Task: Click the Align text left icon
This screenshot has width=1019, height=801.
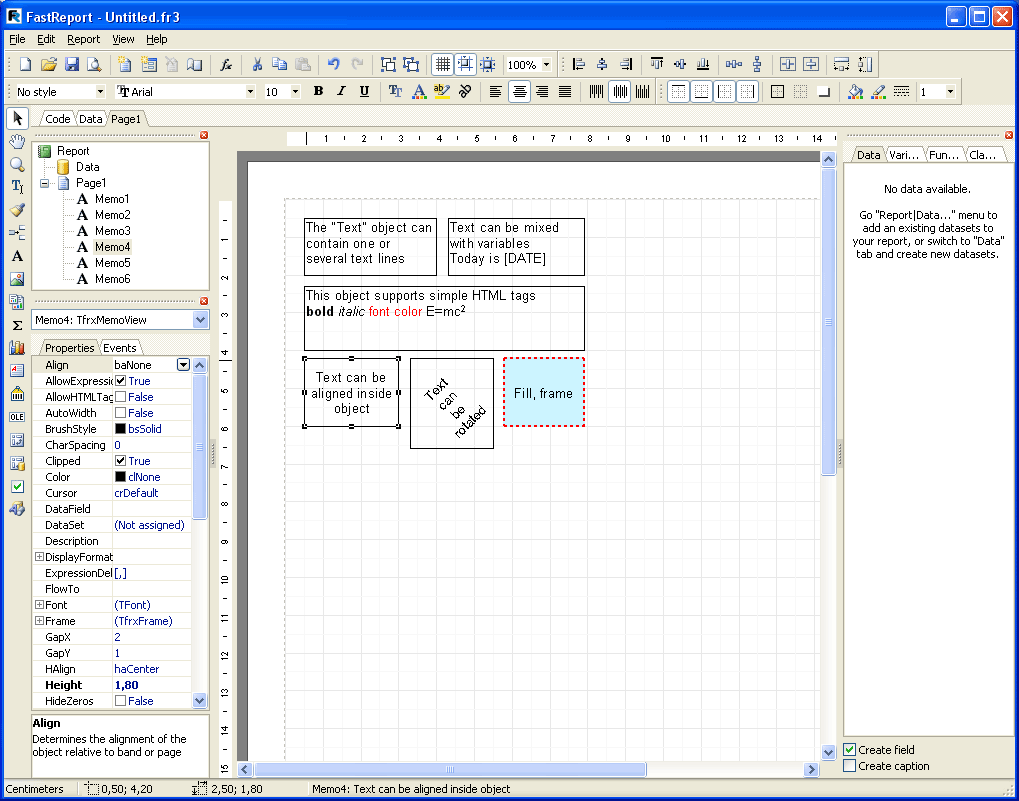Action: coord(496,92)
